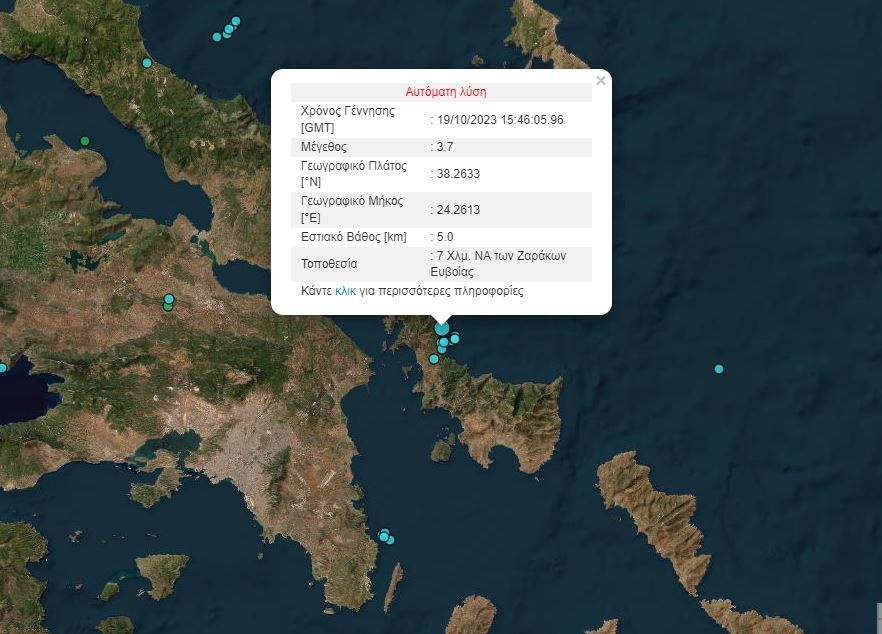Click the single cyan marker on the northern peninsula
Image resolution: width=882 pixels, height=634 pixels.
[147, 63]
